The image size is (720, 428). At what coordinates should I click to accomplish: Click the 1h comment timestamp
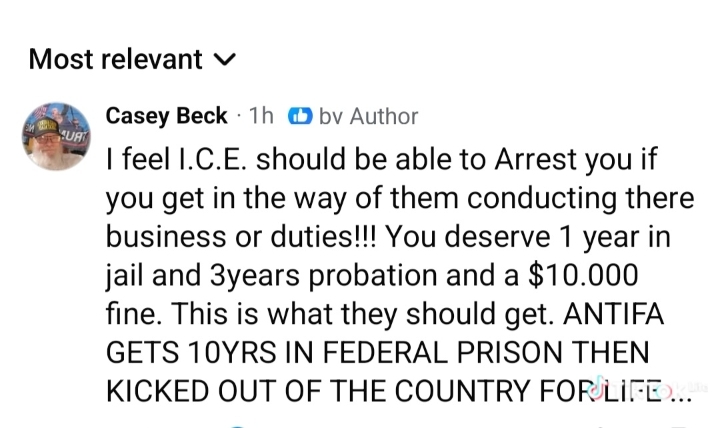pyautogui.click(x=260, y=116)
